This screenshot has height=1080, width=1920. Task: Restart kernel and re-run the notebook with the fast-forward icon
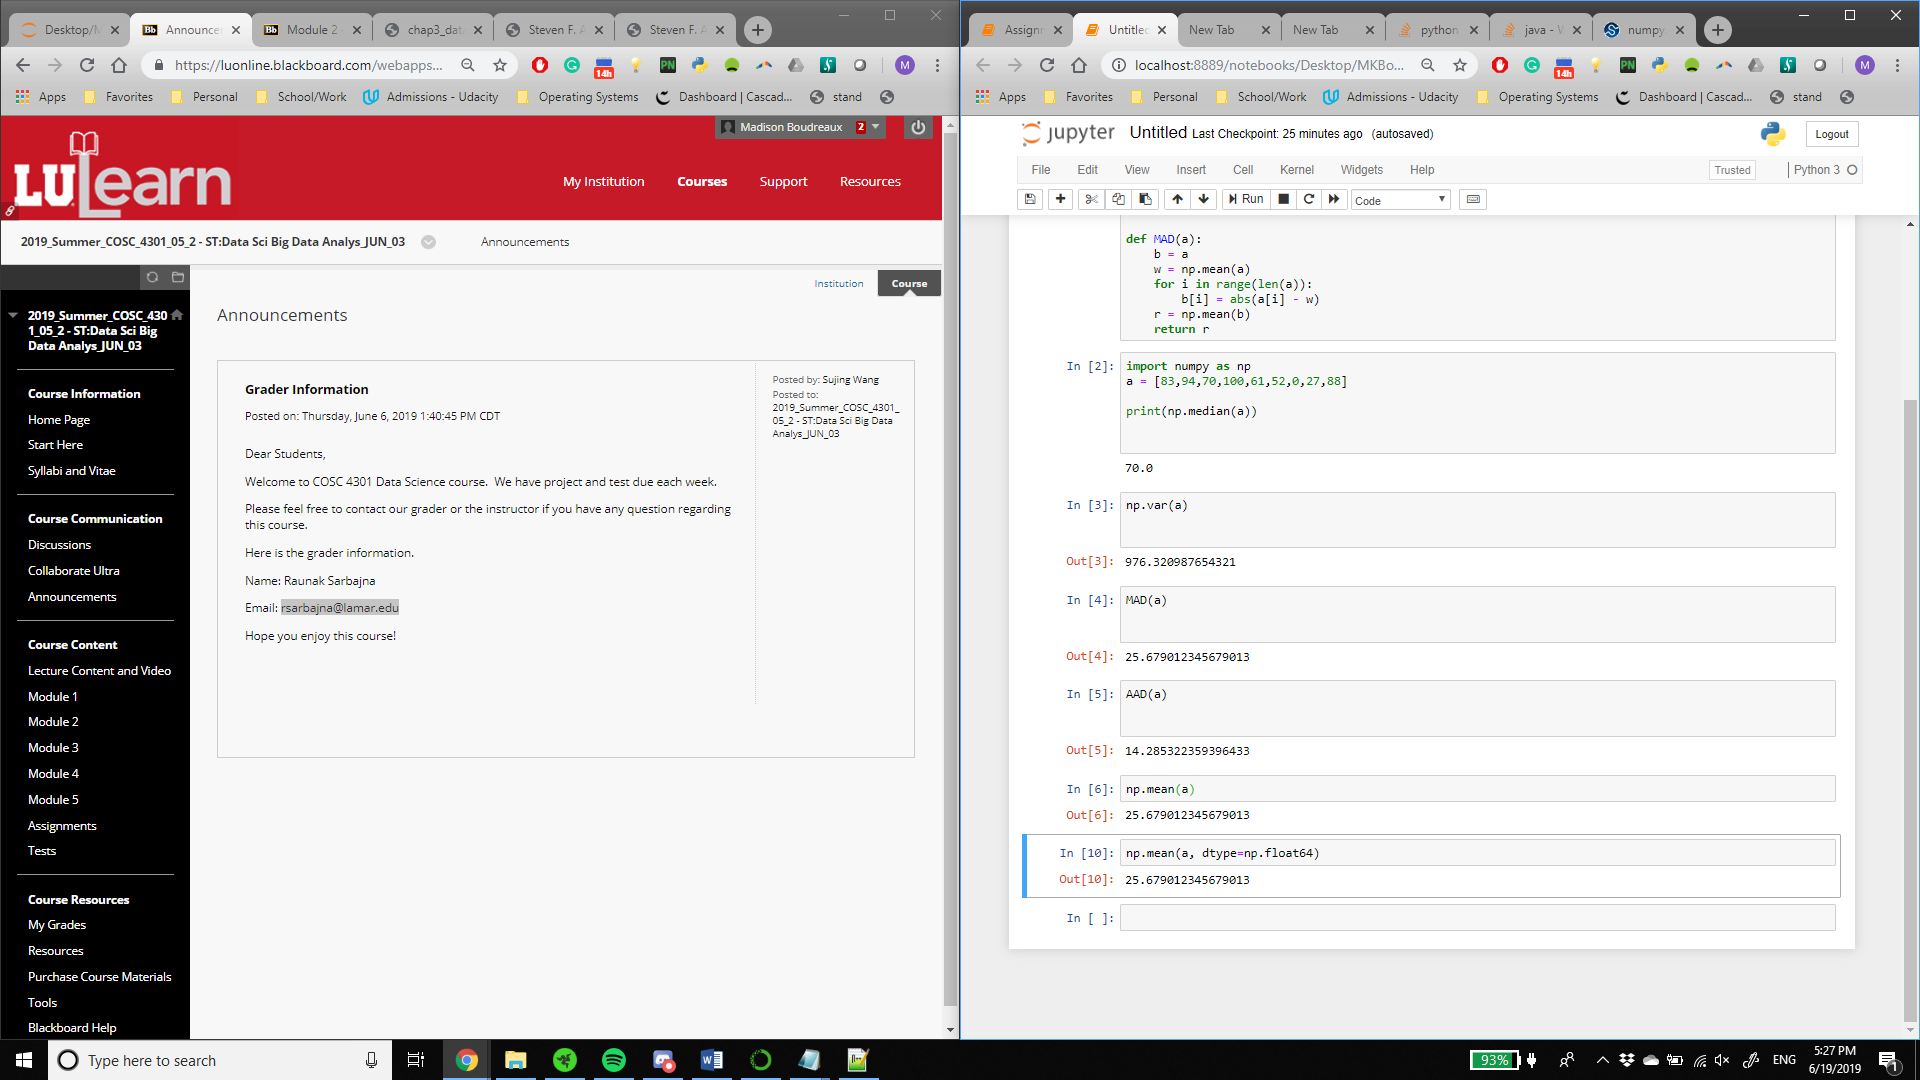(1334, 199)
